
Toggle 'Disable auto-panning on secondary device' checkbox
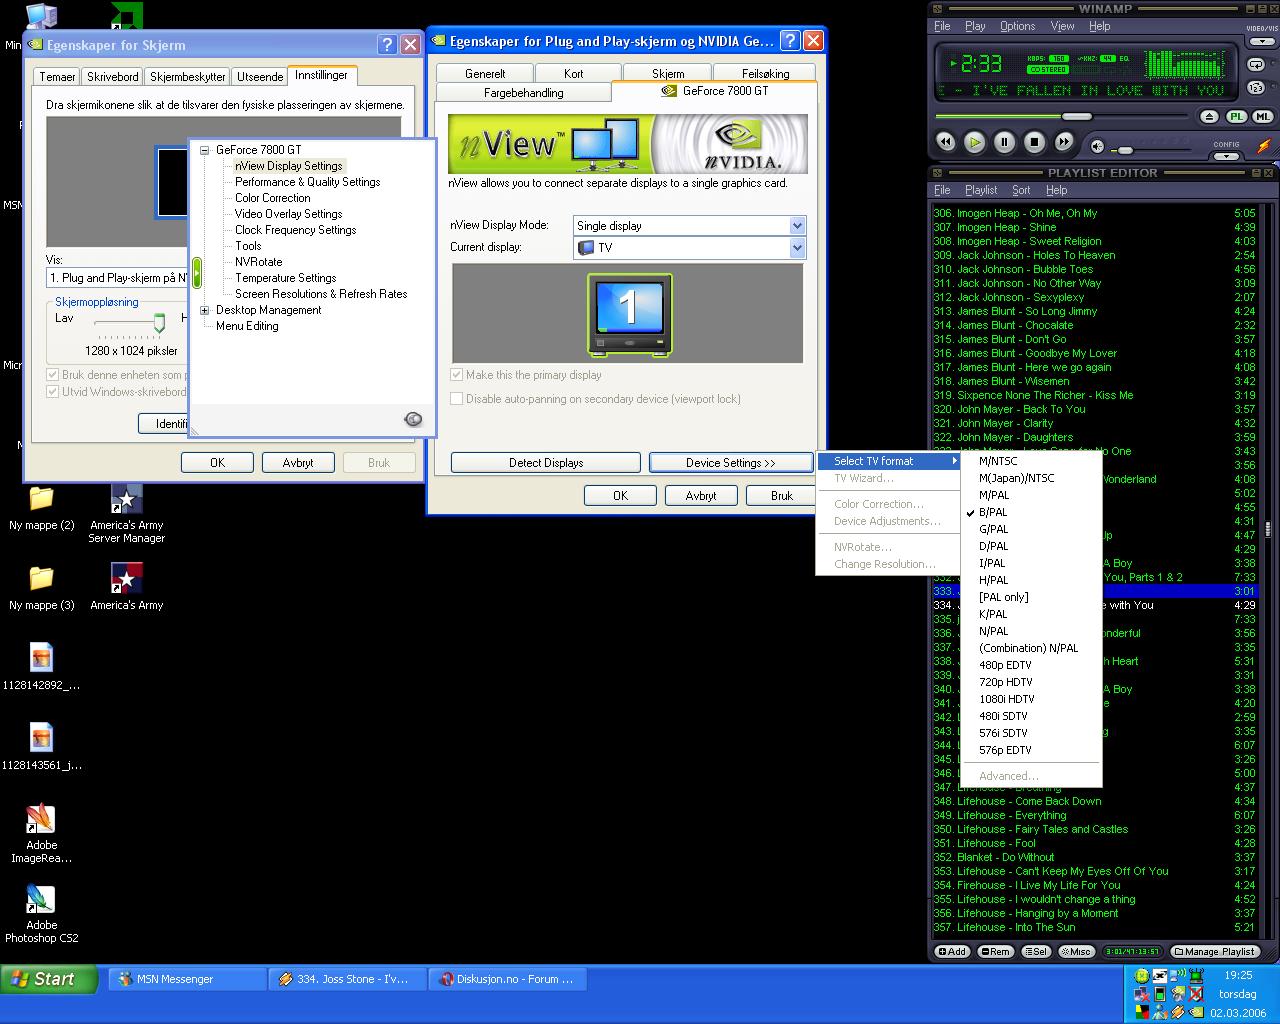tap(457, 399)
